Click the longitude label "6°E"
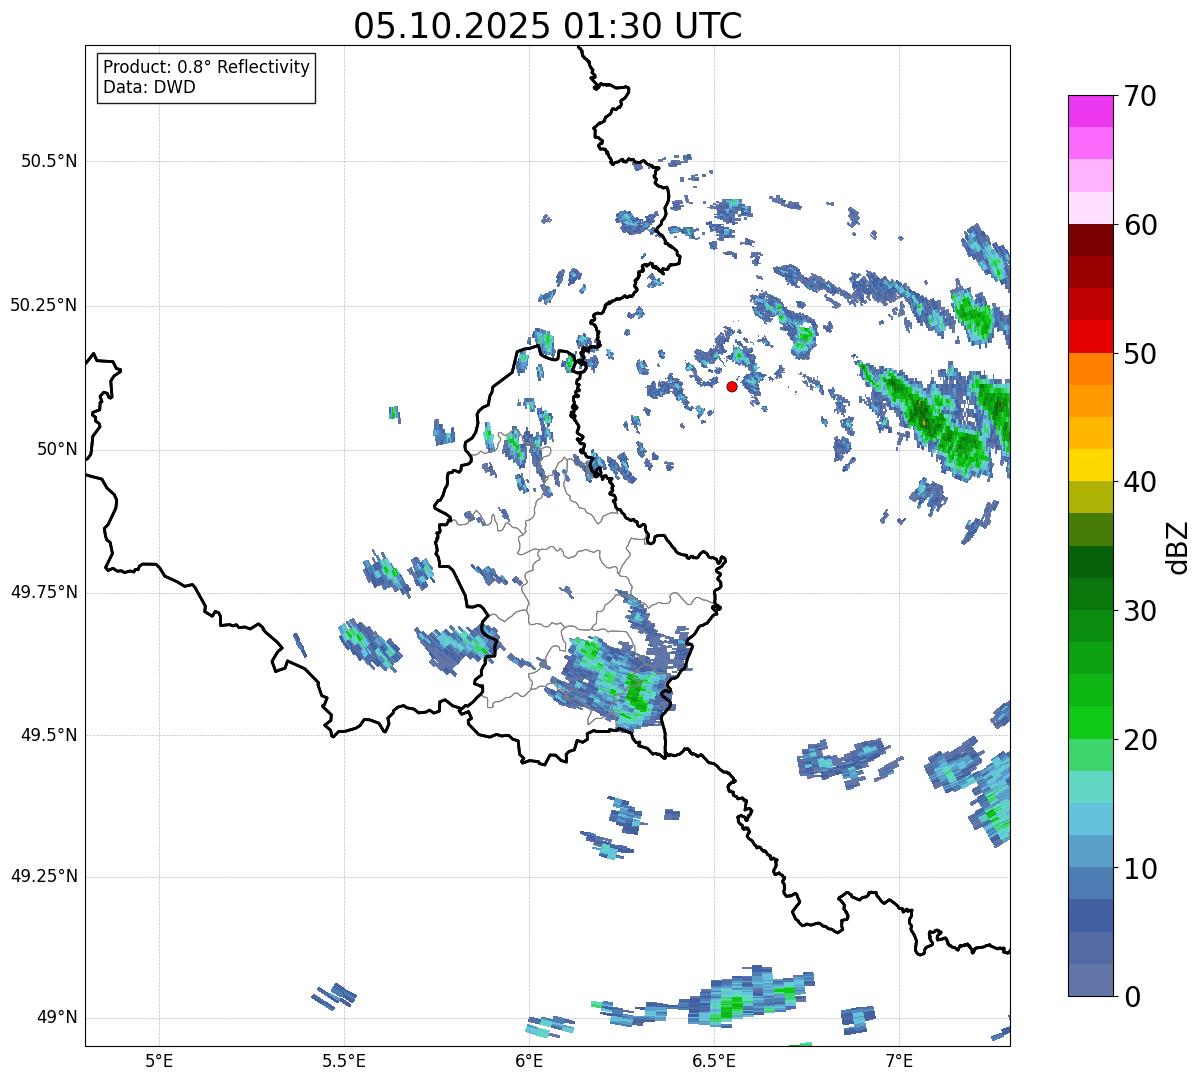 tap(529, 1061)
